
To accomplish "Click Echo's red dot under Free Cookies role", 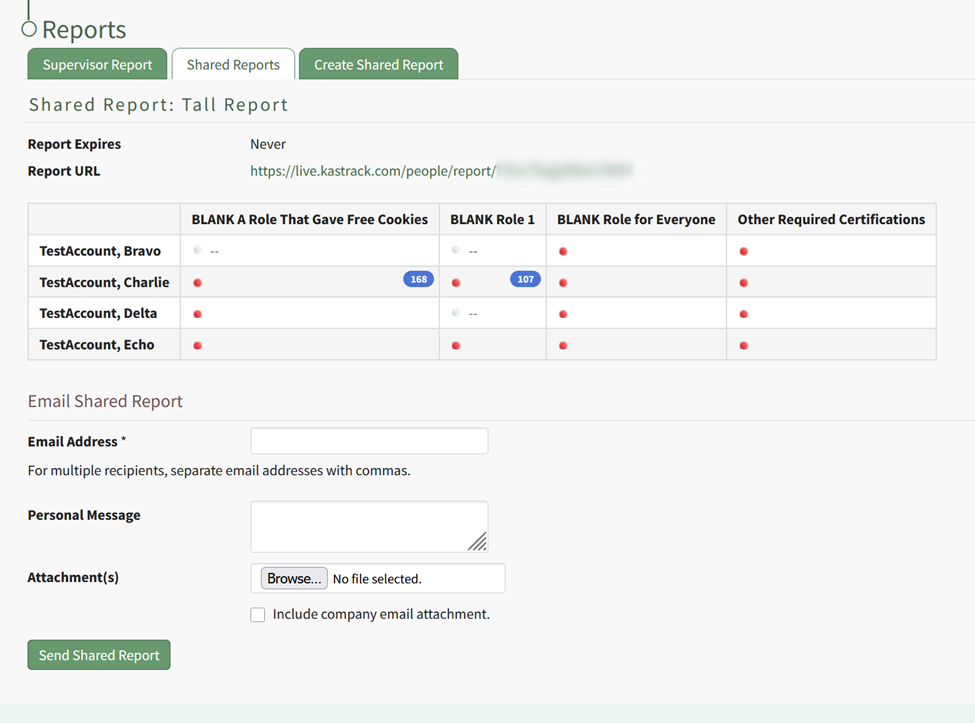I will pyautogui.click(x=198, y=345).
